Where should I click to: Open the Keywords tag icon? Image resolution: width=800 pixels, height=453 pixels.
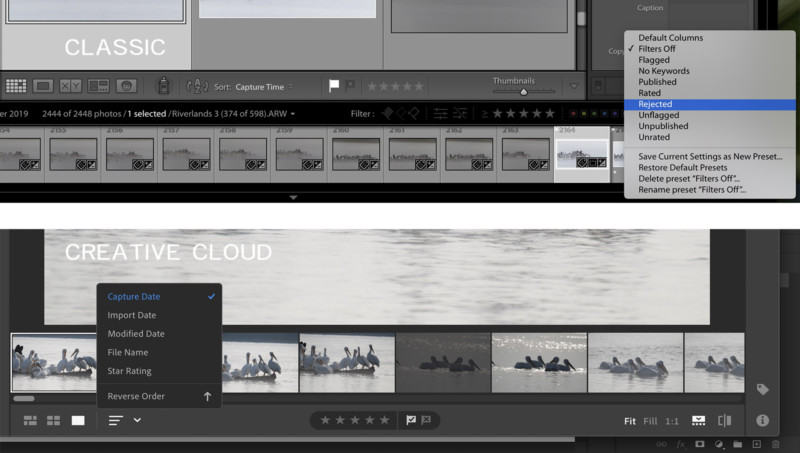point(763,389)
